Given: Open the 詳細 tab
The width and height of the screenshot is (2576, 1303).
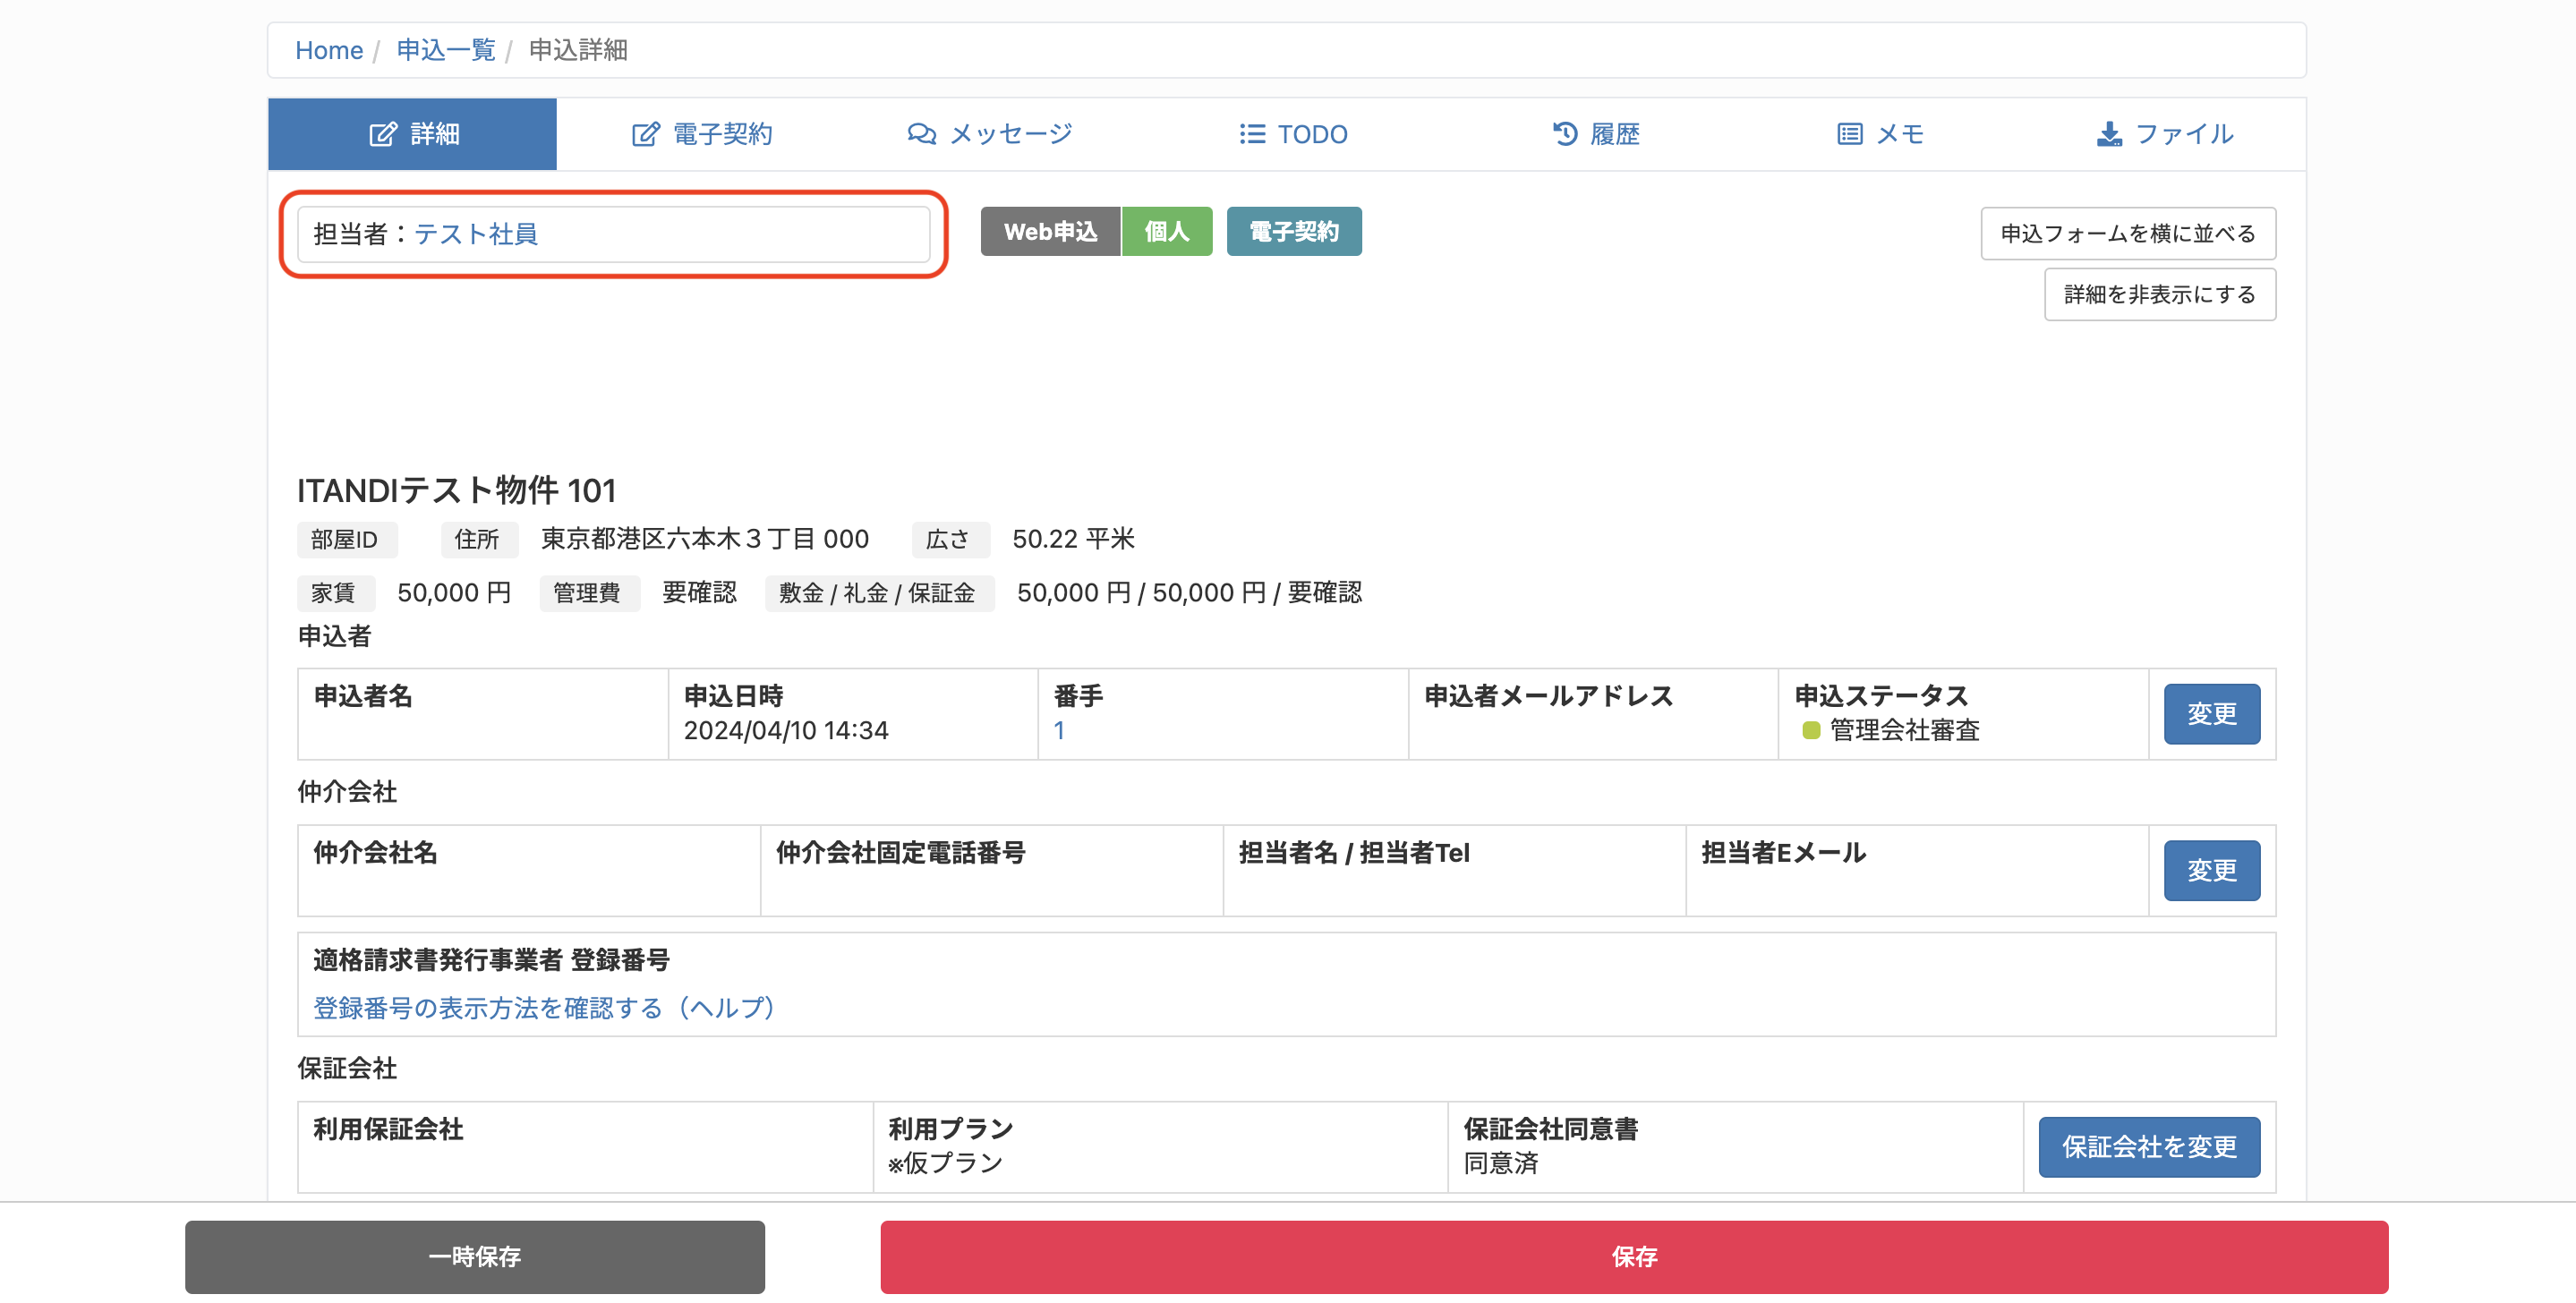Looking at the screenshot, I should [412, 134].
